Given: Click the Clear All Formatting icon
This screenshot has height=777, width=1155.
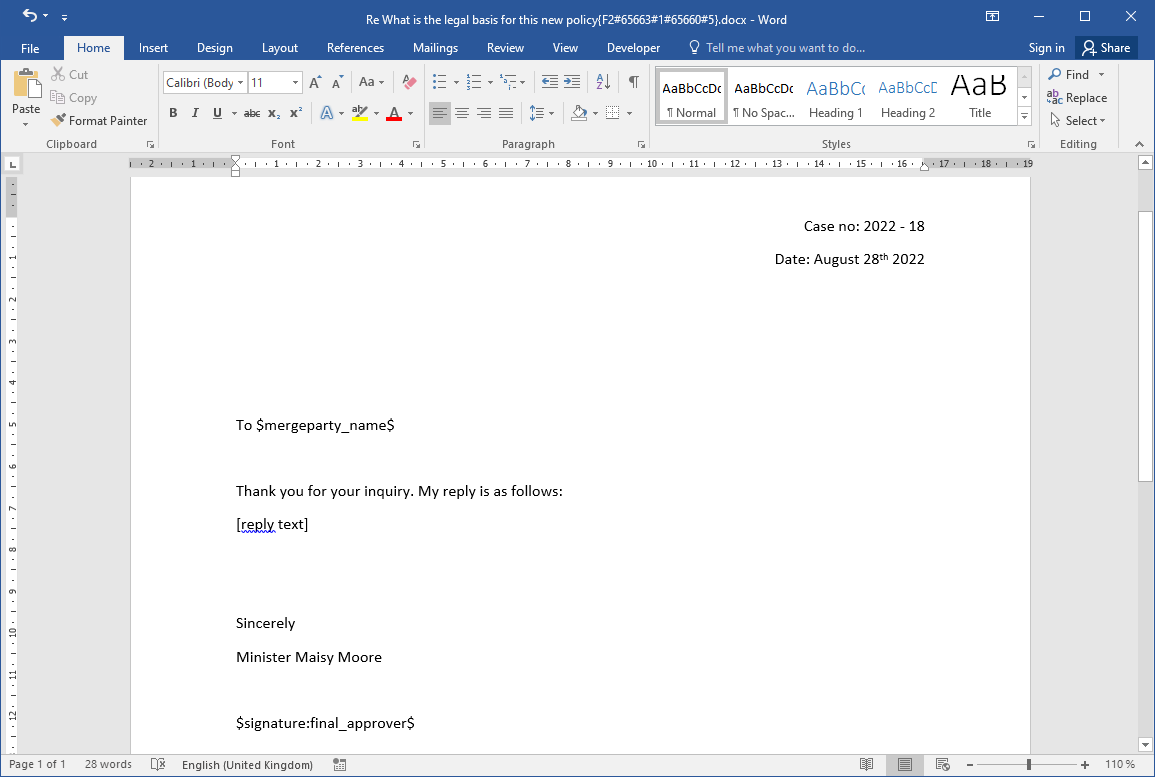Looking at the screenshot, I should [408, 82].
